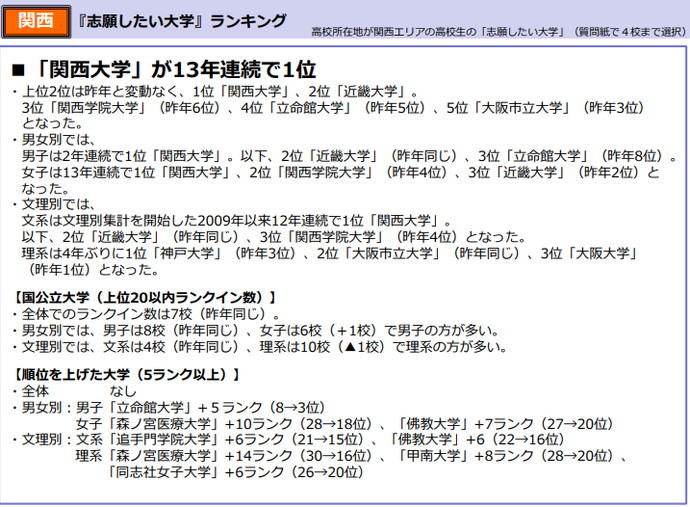
Task: Click the line starting 理系は4年ぶりに1位
Action: click(330, 254)
